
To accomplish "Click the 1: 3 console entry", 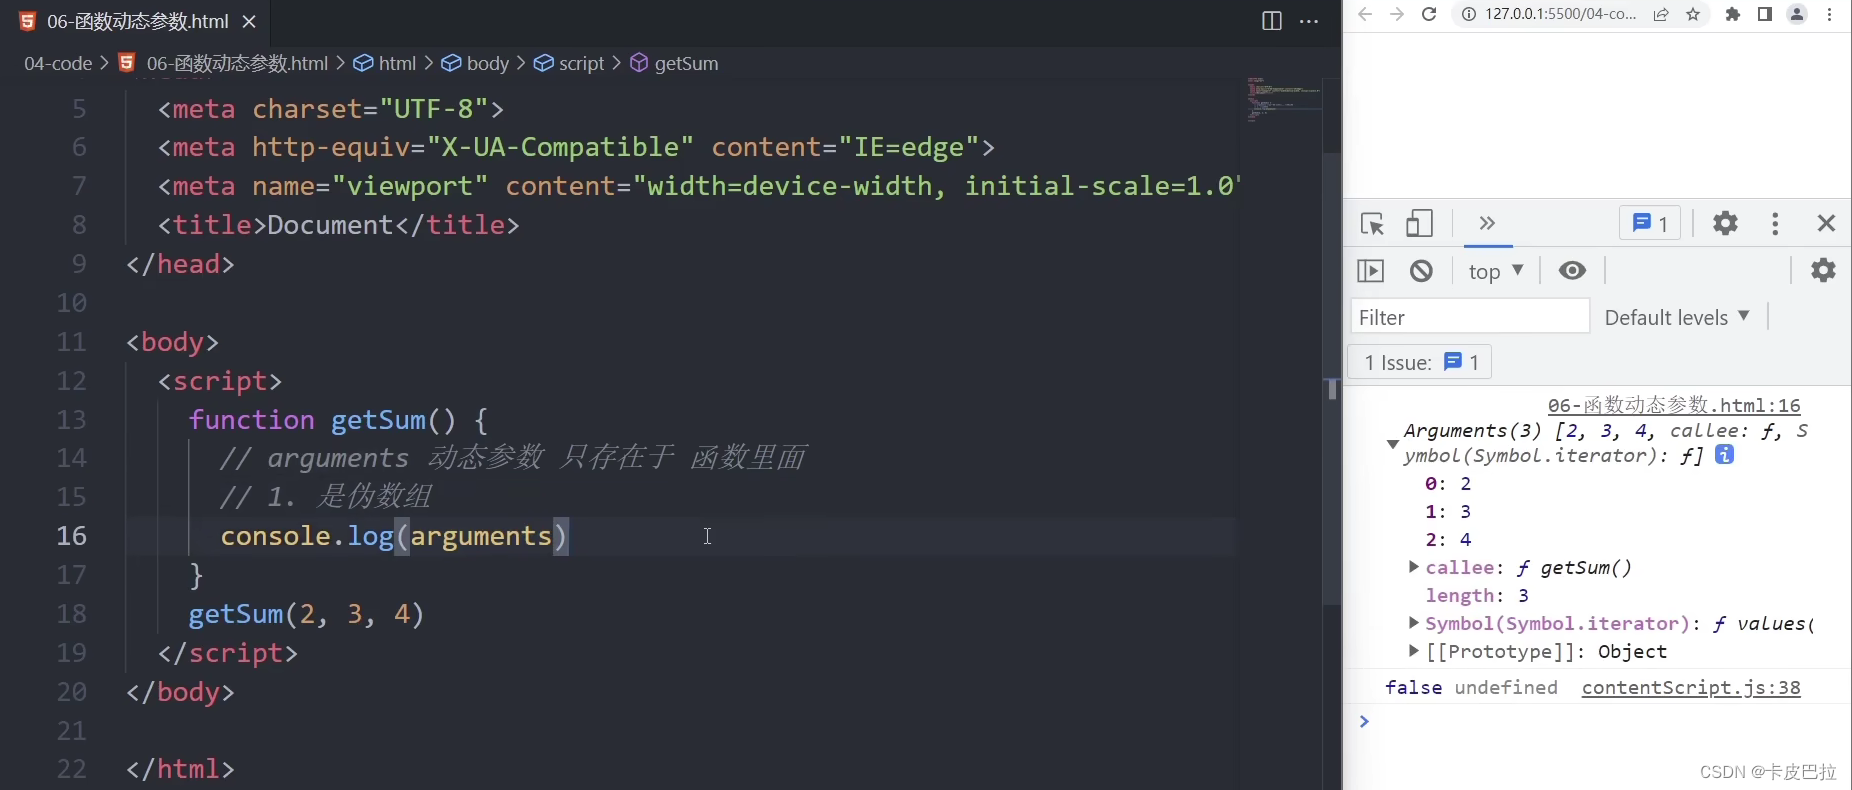I will [1448, 511].
